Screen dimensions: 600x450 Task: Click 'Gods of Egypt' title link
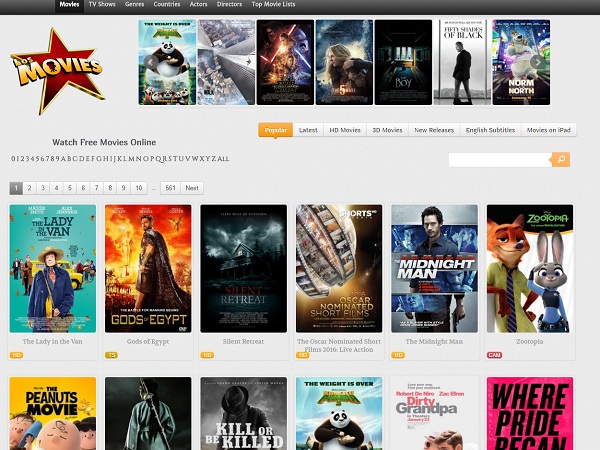point(148,341)
